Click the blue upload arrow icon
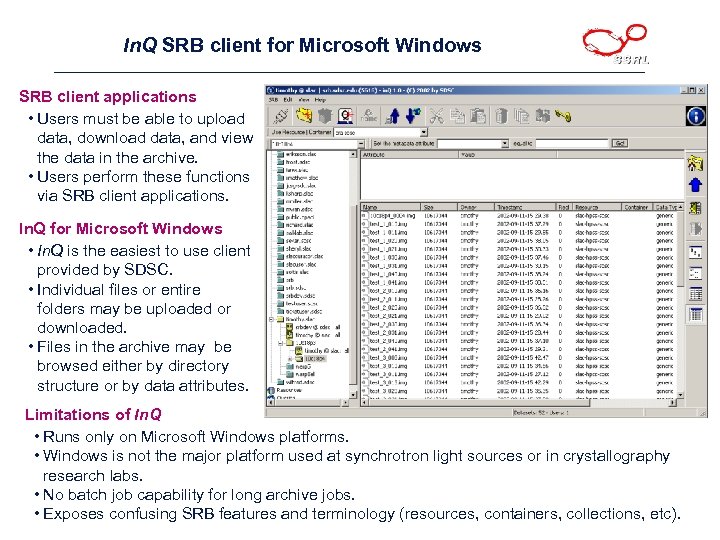The image size is (720, 540). point(394,116)
